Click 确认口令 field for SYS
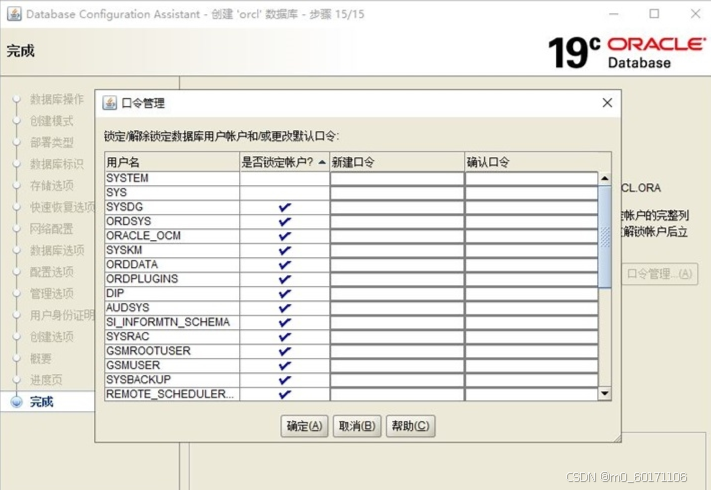The height and width of the screenshot is (490, 711). [x=531, y=193]
